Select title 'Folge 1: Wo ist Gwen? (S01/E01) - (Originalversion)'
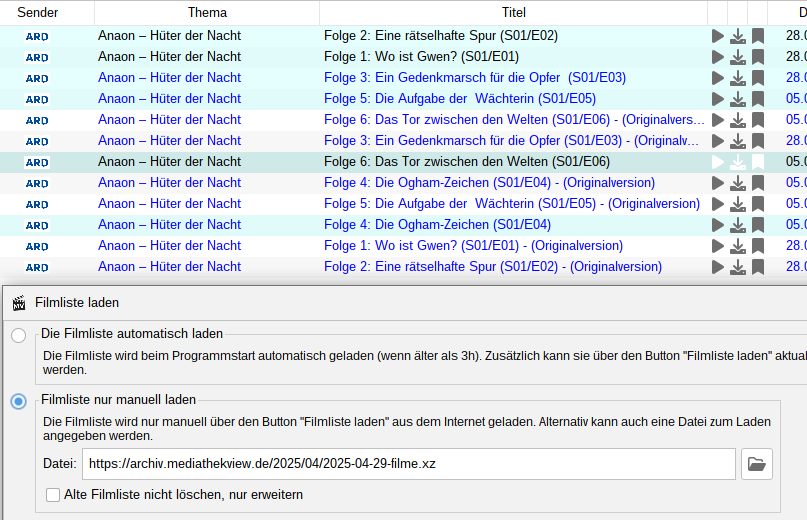The height and width of the screenshot is (520, 807). coord(473,246)
